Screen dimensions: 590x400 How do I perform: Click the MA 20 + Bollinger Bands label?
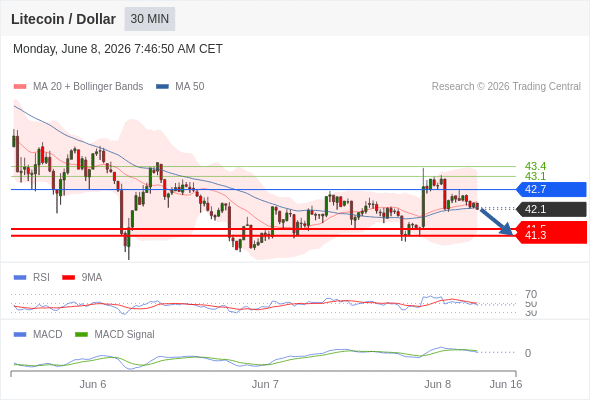[x=88, y=87]
